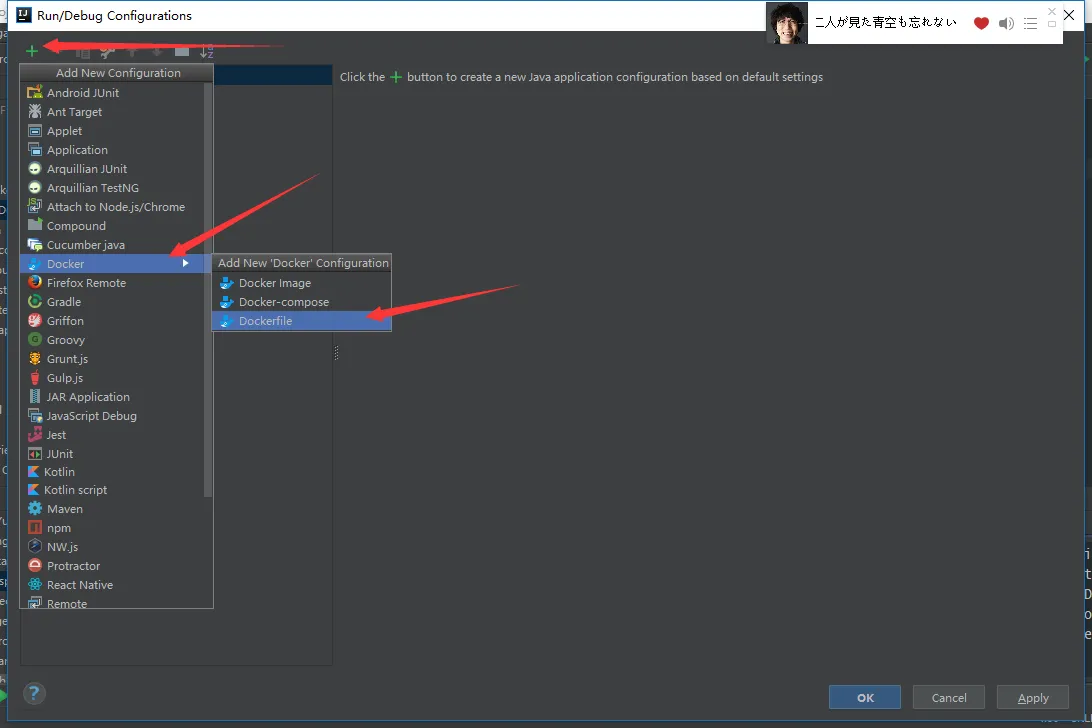Viewport: 1092px width, 728px height.
Task: Click the Copy Configuration toolbar icon
Action: click(83, 52)
